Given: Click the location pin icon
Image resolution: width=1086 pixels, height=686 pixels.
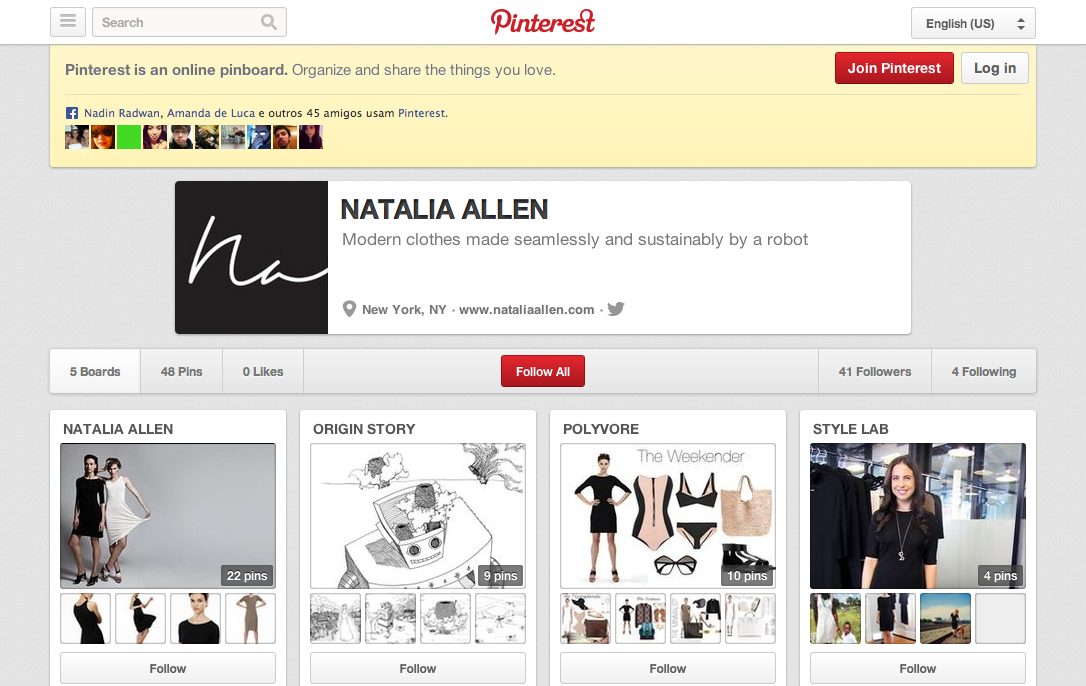Looking at the screenshot, I should click(349, 309).
